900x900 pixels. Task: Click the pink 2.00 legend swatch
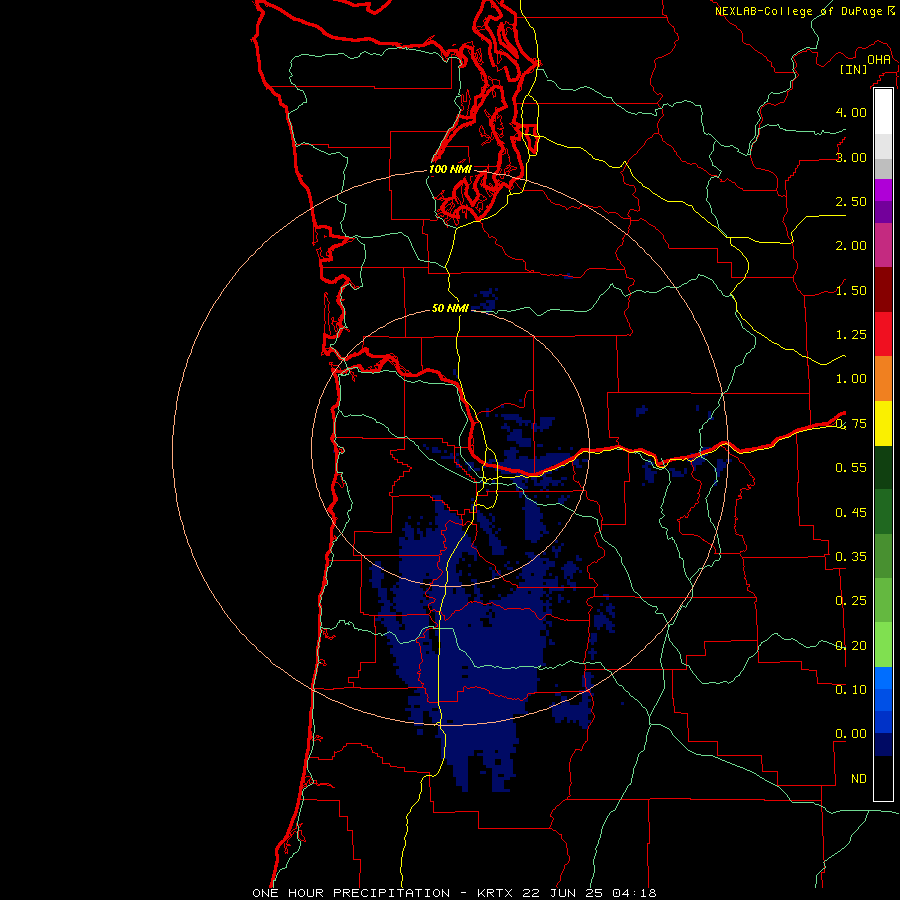click(883, 245)
